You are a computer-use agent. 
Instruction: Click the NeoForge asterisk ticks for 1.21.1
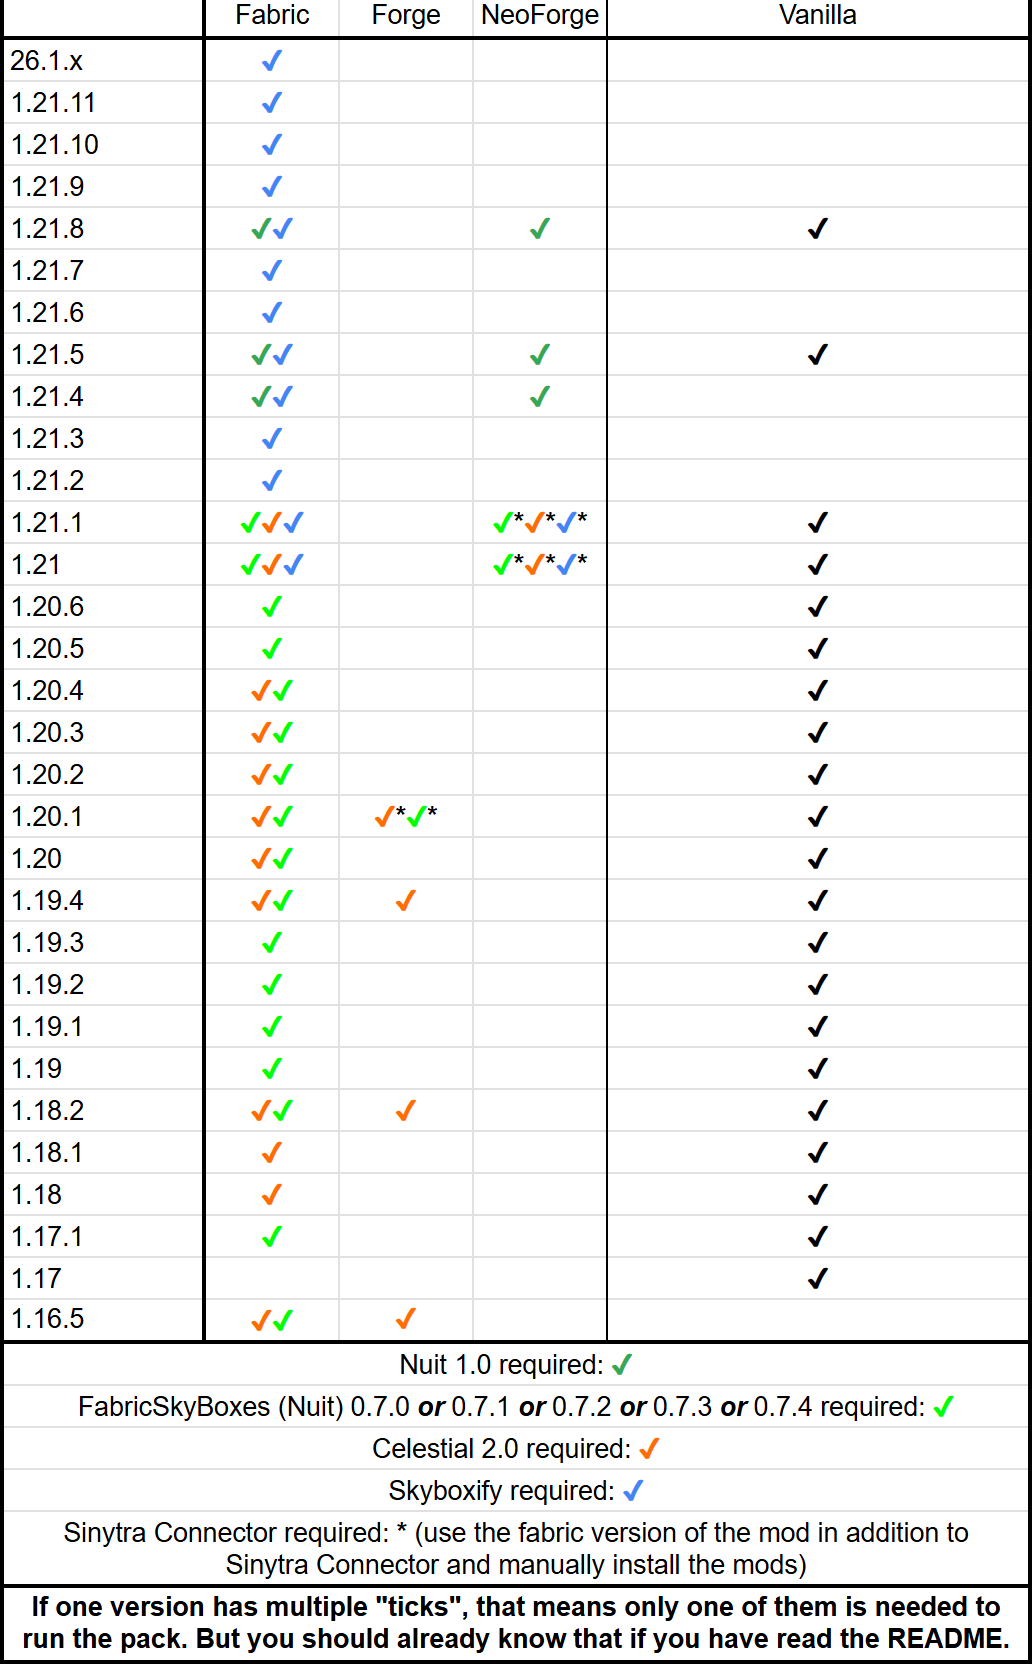click(540, 522)
